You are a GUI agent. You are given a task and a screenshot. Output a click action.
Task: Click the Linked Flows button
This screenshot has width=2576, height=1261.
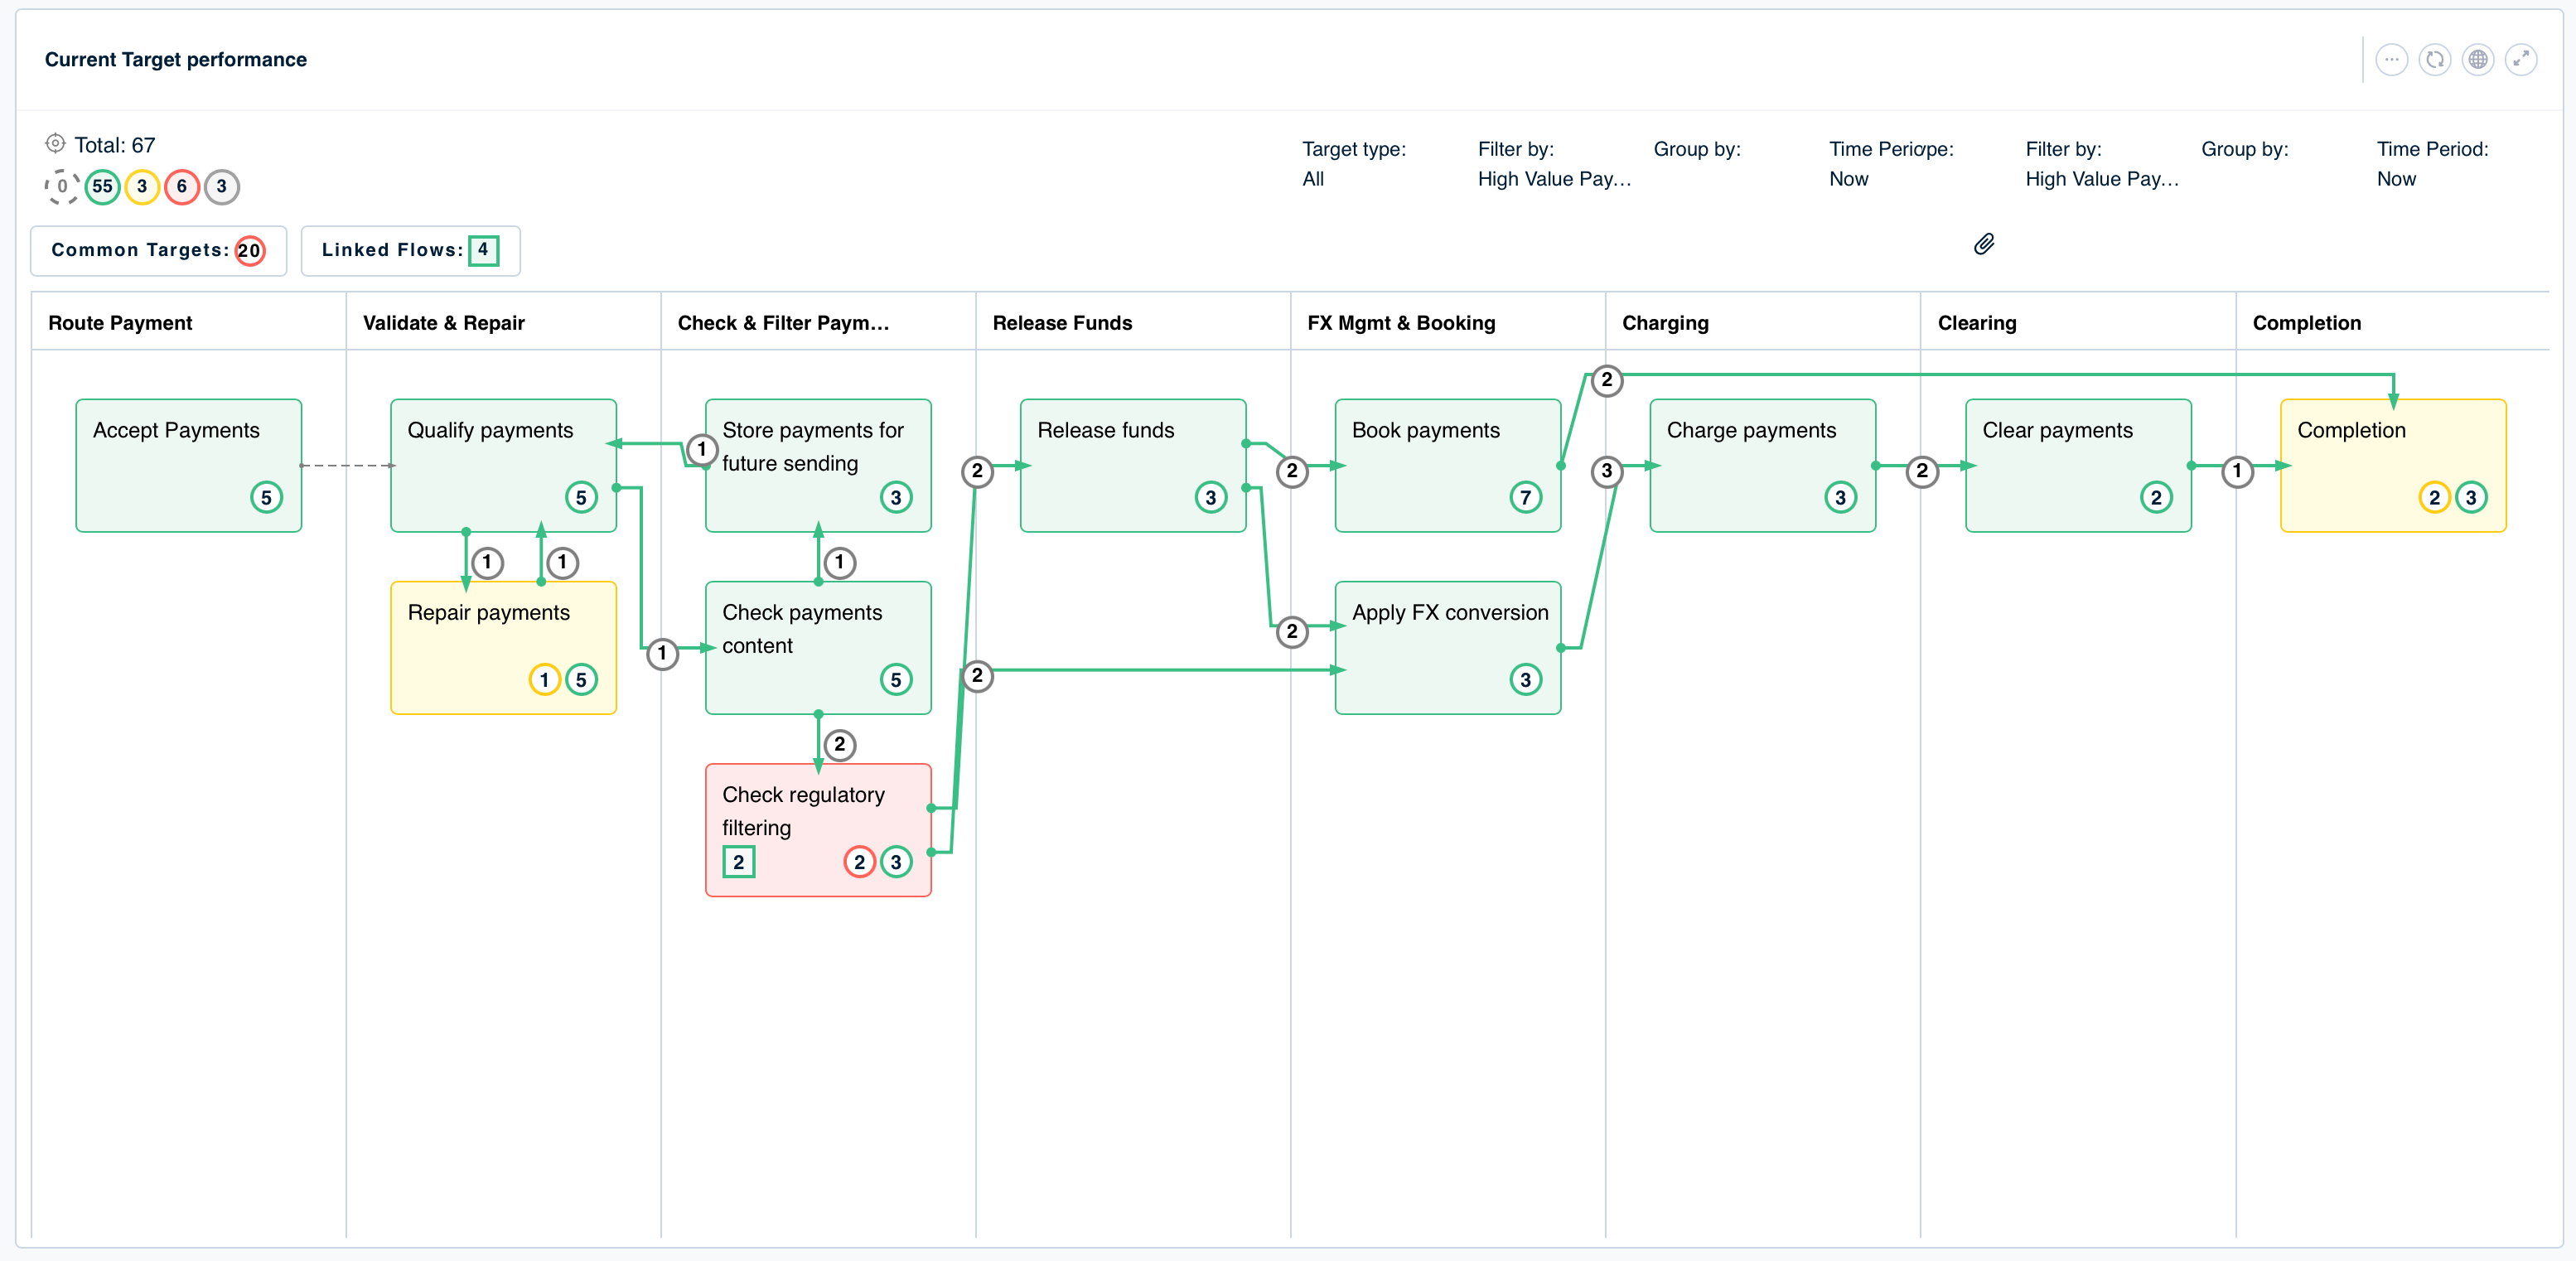pos(410,250)
